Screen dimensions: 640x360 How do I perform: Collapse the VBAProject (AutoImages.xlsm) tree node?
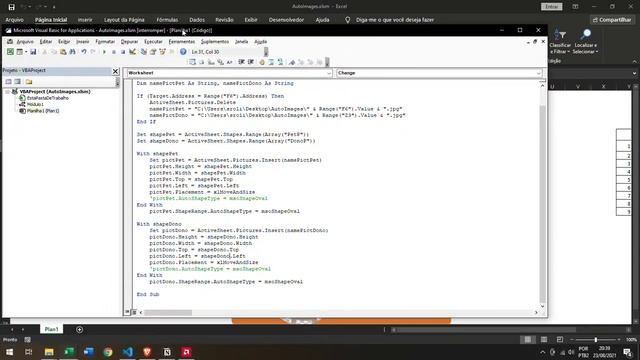[x=7, y=91]
